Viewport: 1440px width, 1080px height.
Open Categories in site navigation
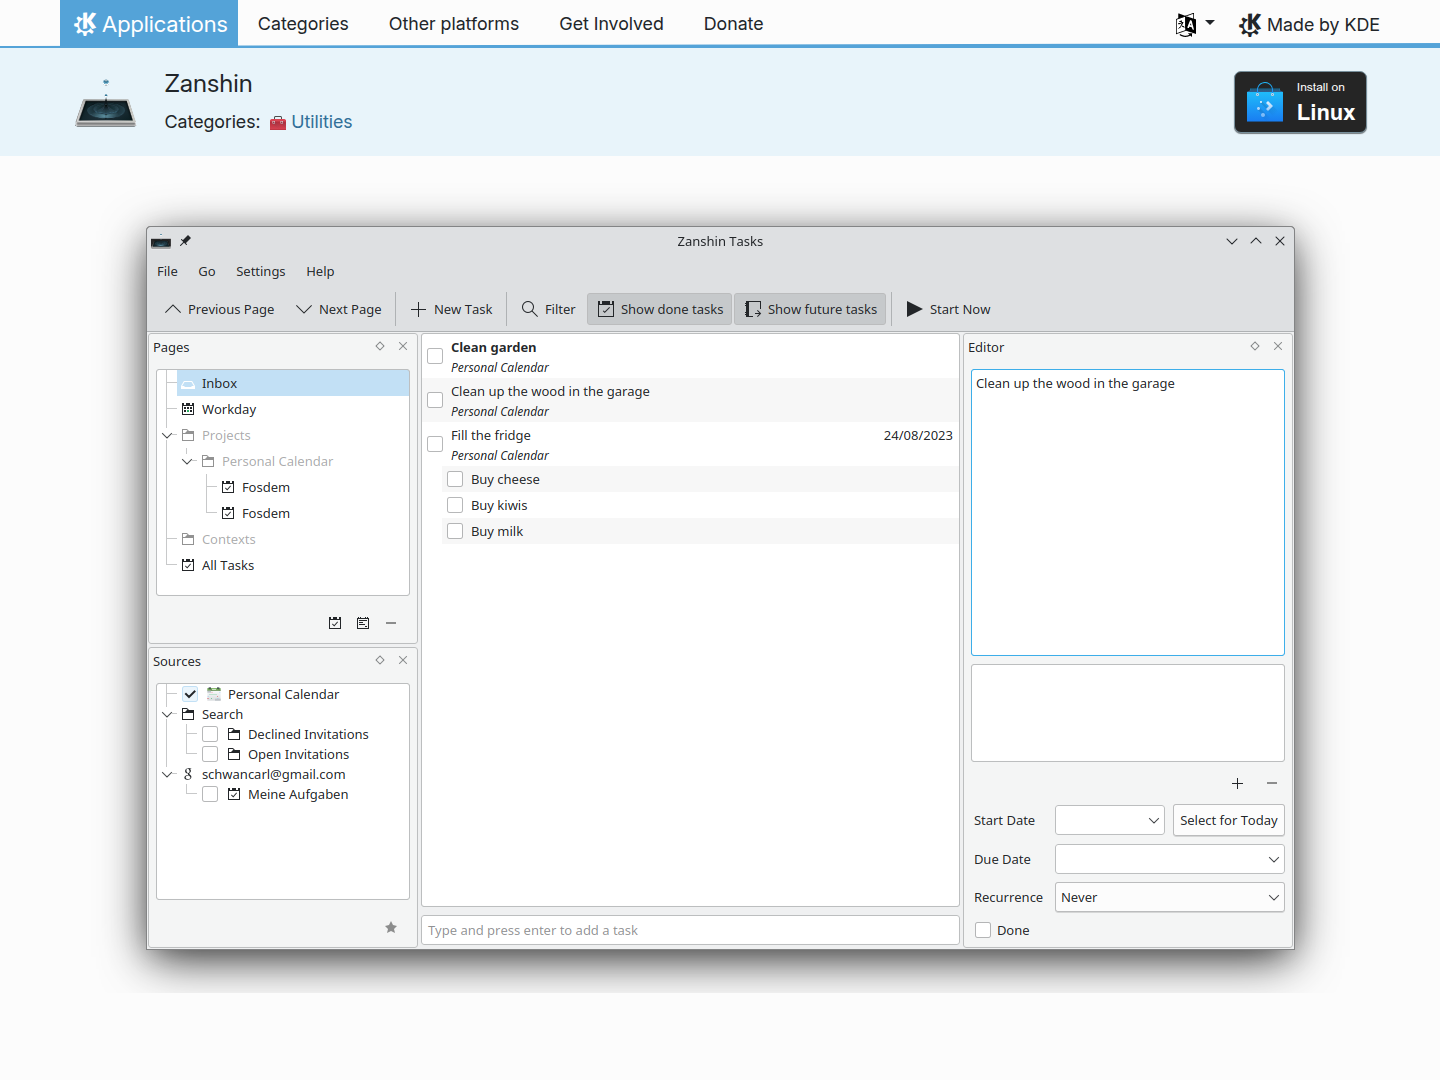point(303,23)
